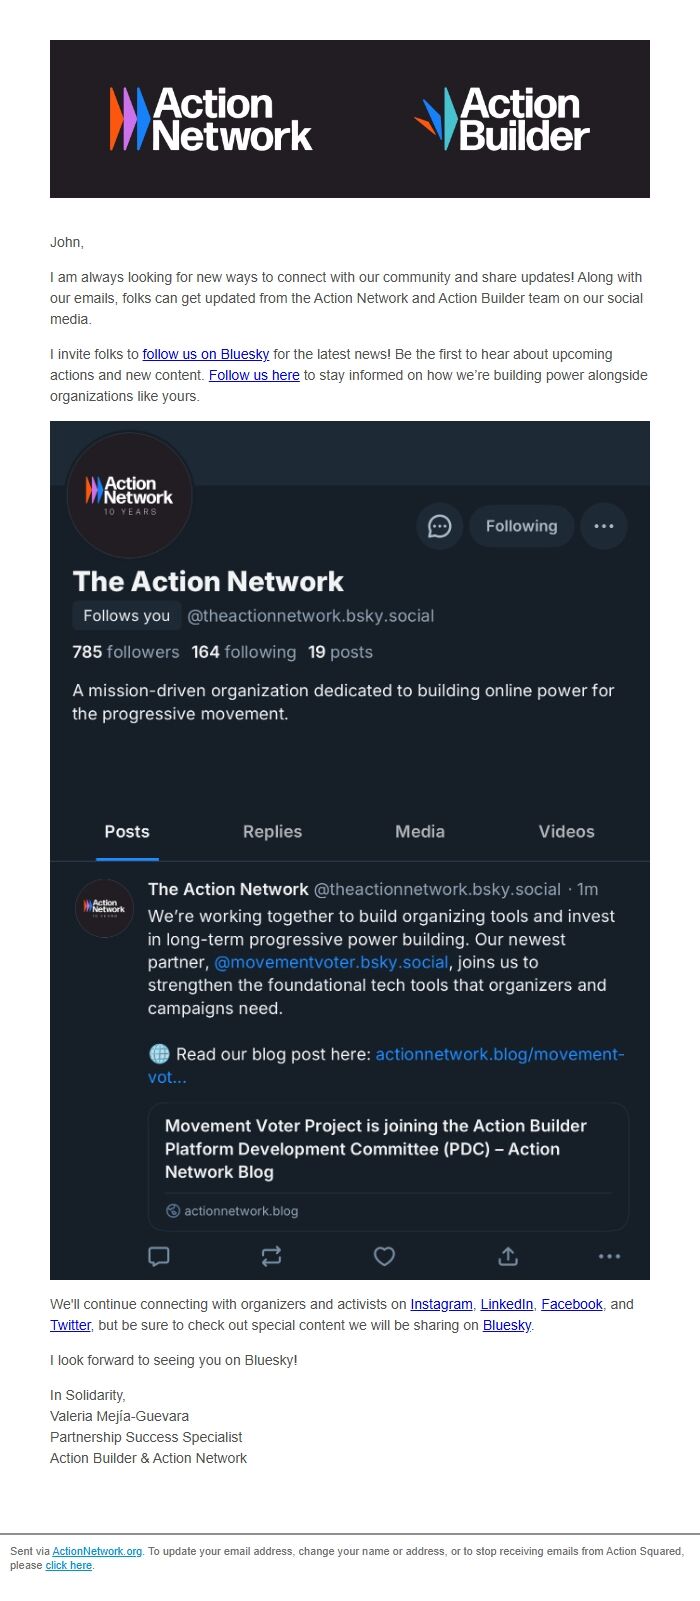Open the three-dots profile options menu
700x1601 pixels.
[x=604, y=526]
